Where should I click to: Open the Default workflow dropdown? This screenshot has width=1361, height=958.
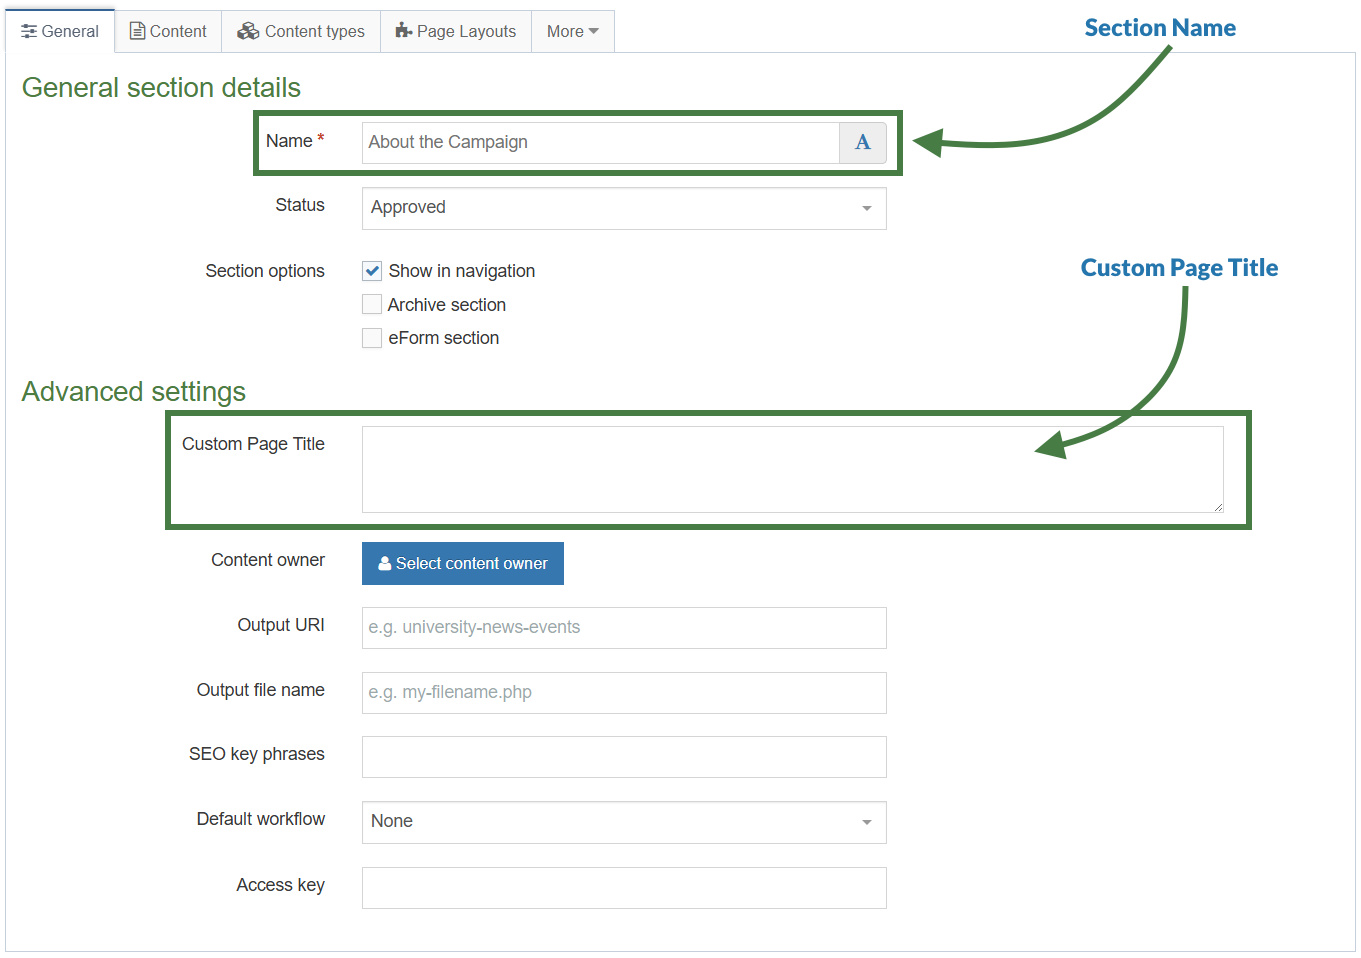click(624, 822)
